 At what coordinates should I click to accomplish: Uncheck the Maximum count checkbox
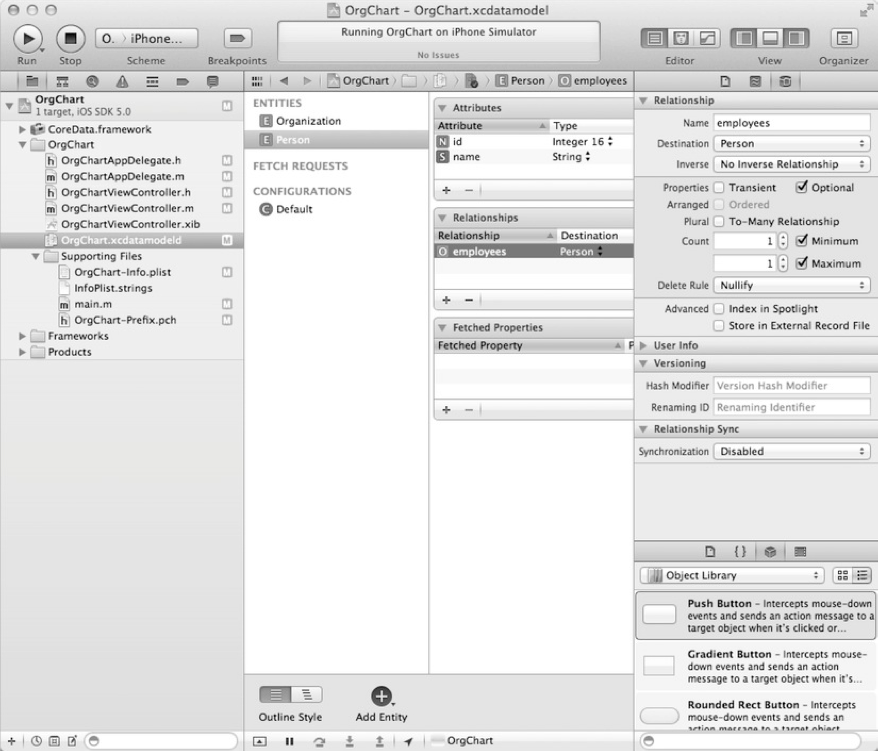(x=802, y=263)
